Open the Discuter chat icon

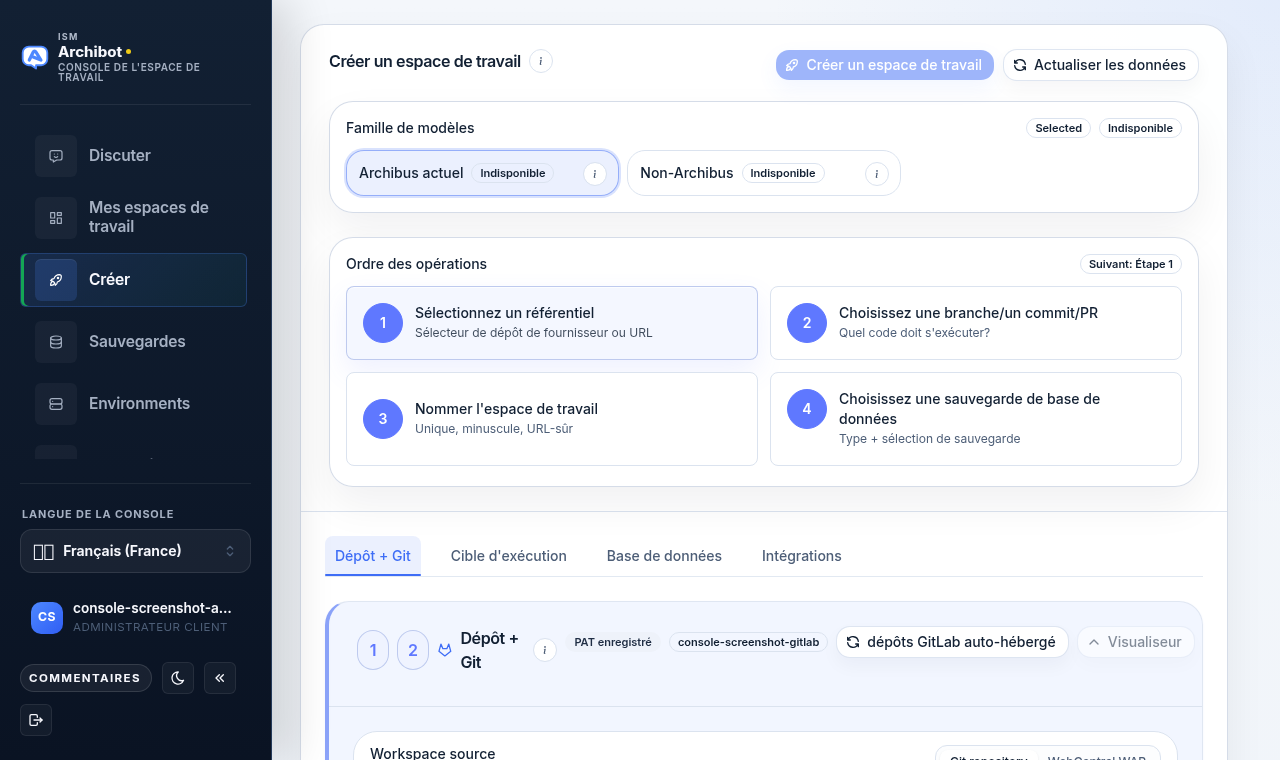coord(56,156)
